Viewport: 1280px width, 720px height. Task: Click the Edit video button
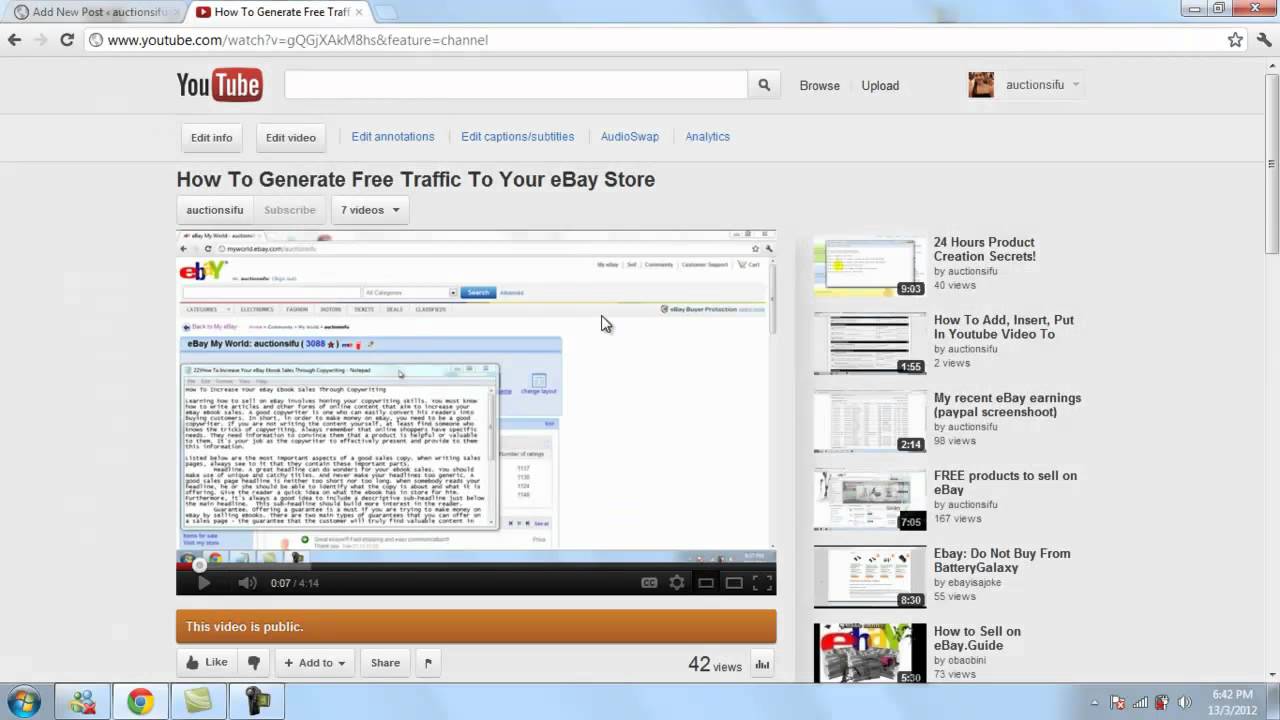click(x=291, y=138)
